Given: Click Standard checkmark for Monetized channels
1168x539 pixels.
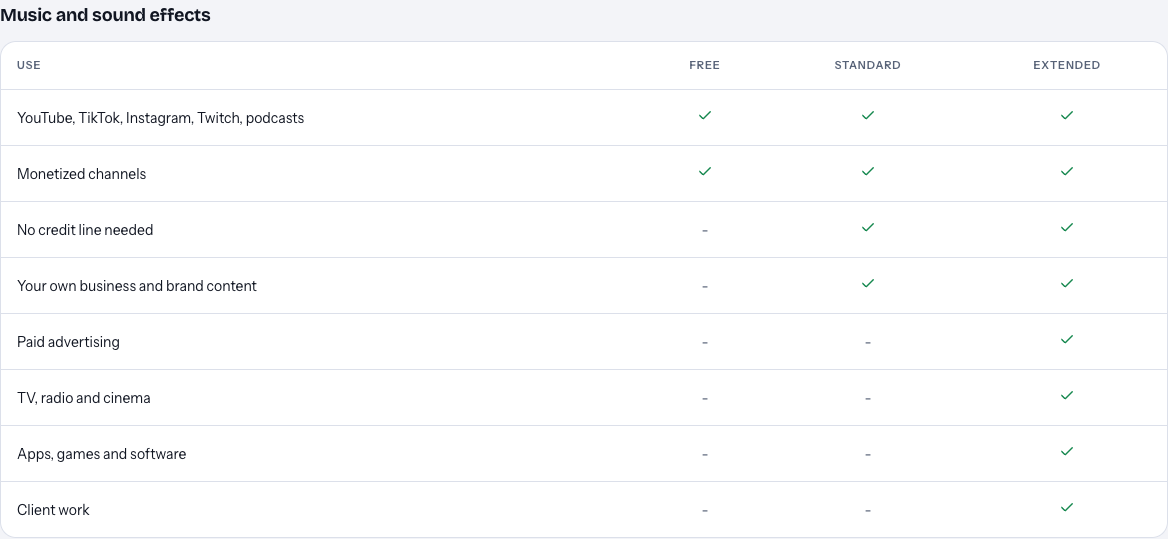Looking at the screenshot, I should click(867, 171).
